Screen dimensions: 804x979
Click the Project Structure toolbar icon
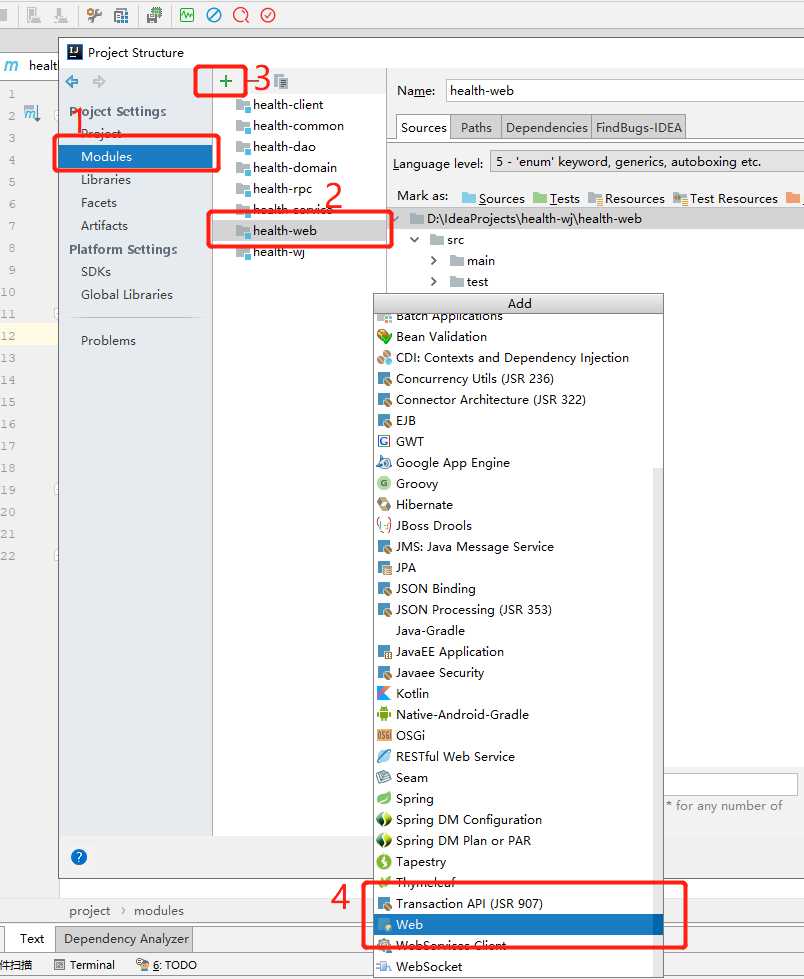(x=121, y=15)
